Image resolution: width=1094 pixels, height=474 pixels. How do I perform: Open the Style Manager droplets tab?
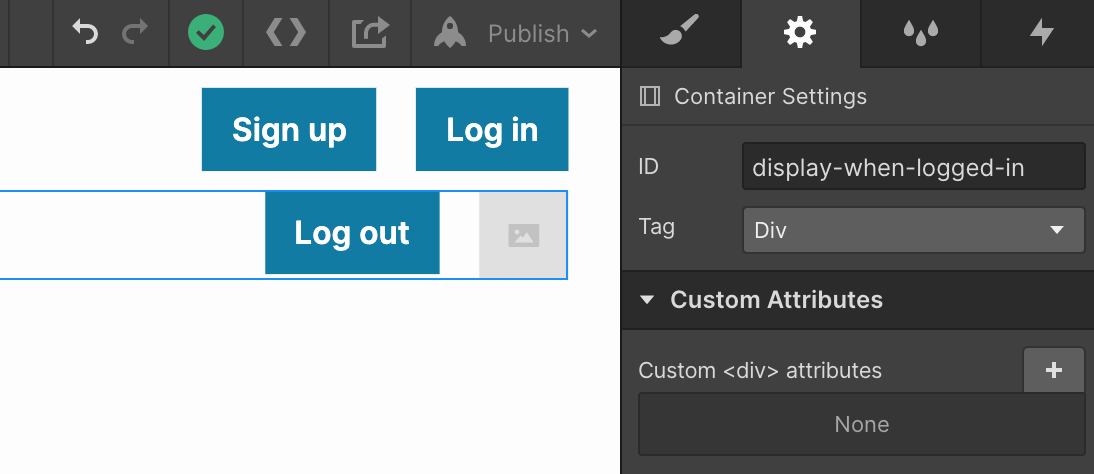(x=920, y=33)
